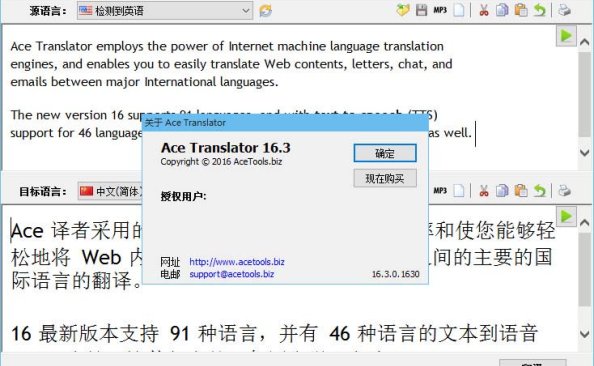Click 关于 Ace Translator dialog title bar
Screen dimensions: 594x366
point(285,122)
